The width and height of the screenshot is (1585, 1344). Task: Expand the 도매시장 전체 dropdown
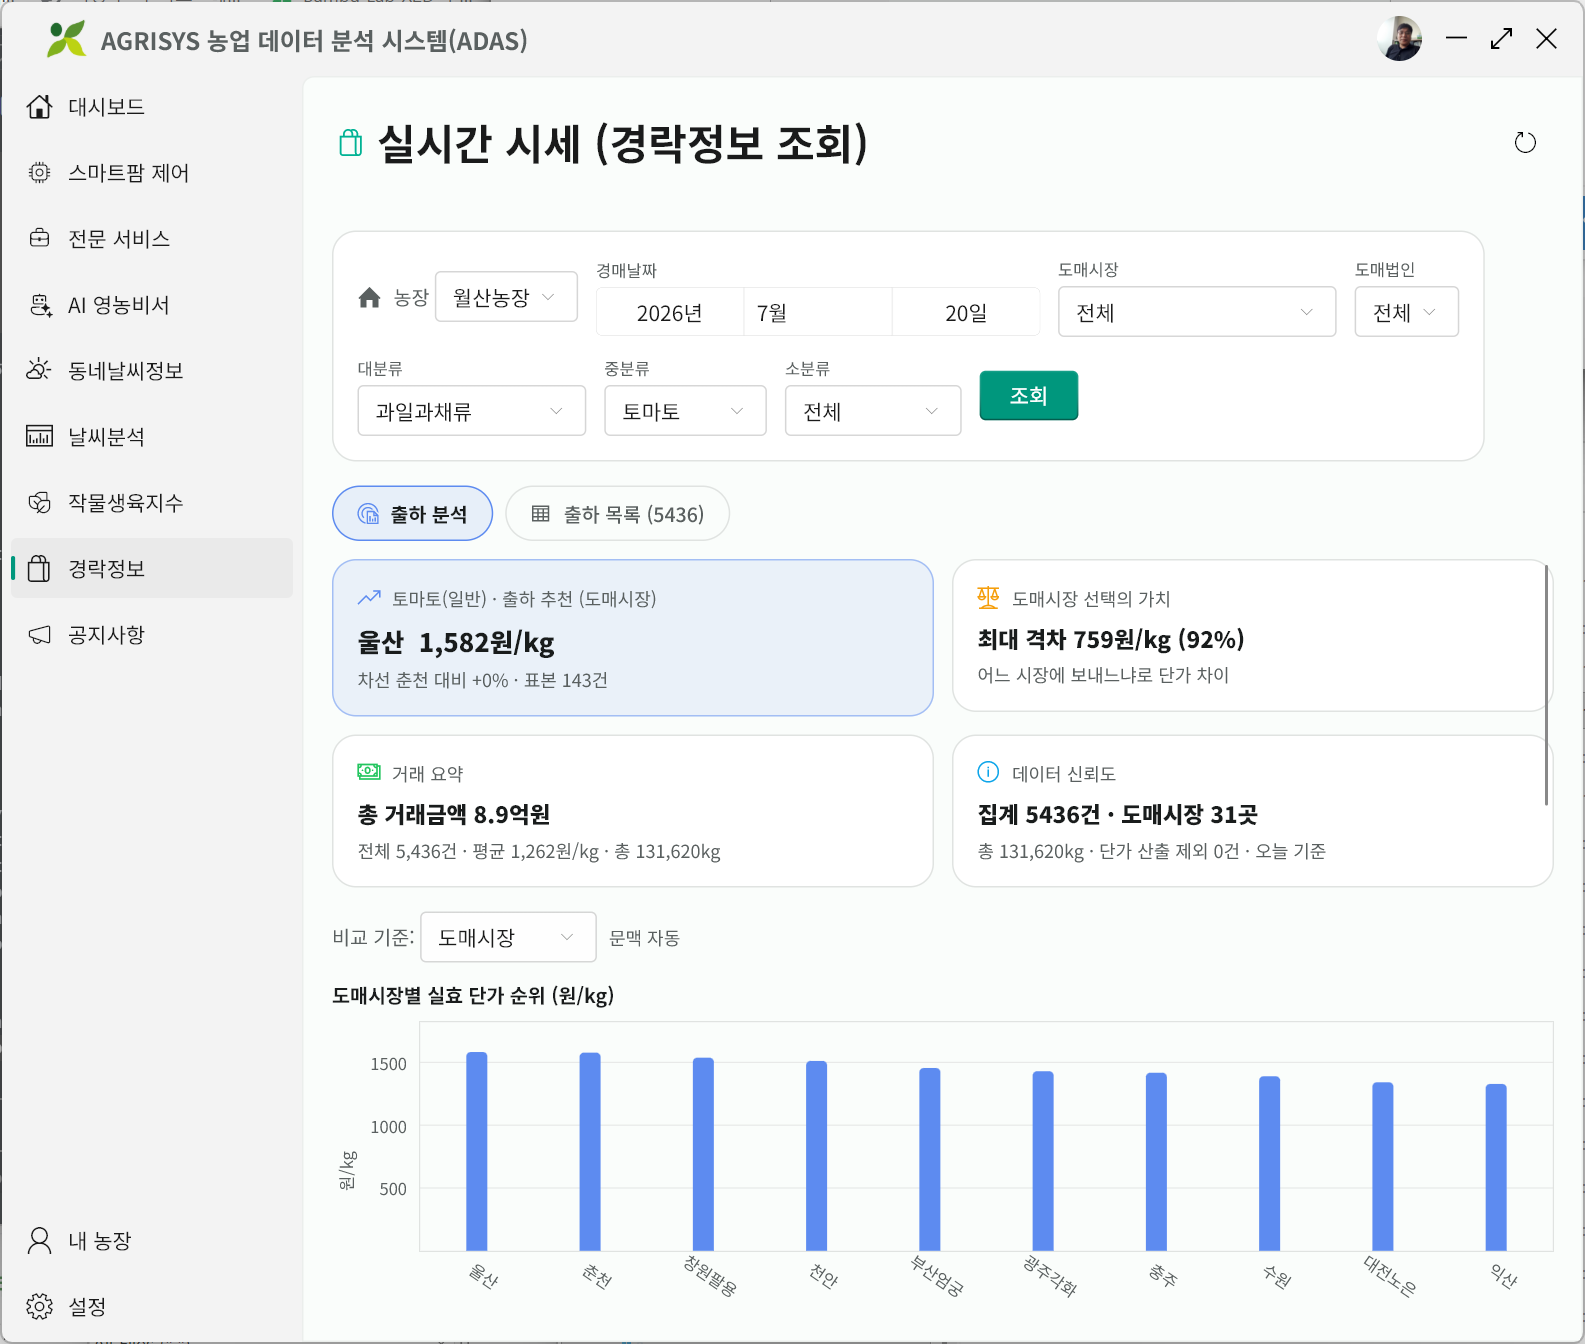tap(1197, 312)
